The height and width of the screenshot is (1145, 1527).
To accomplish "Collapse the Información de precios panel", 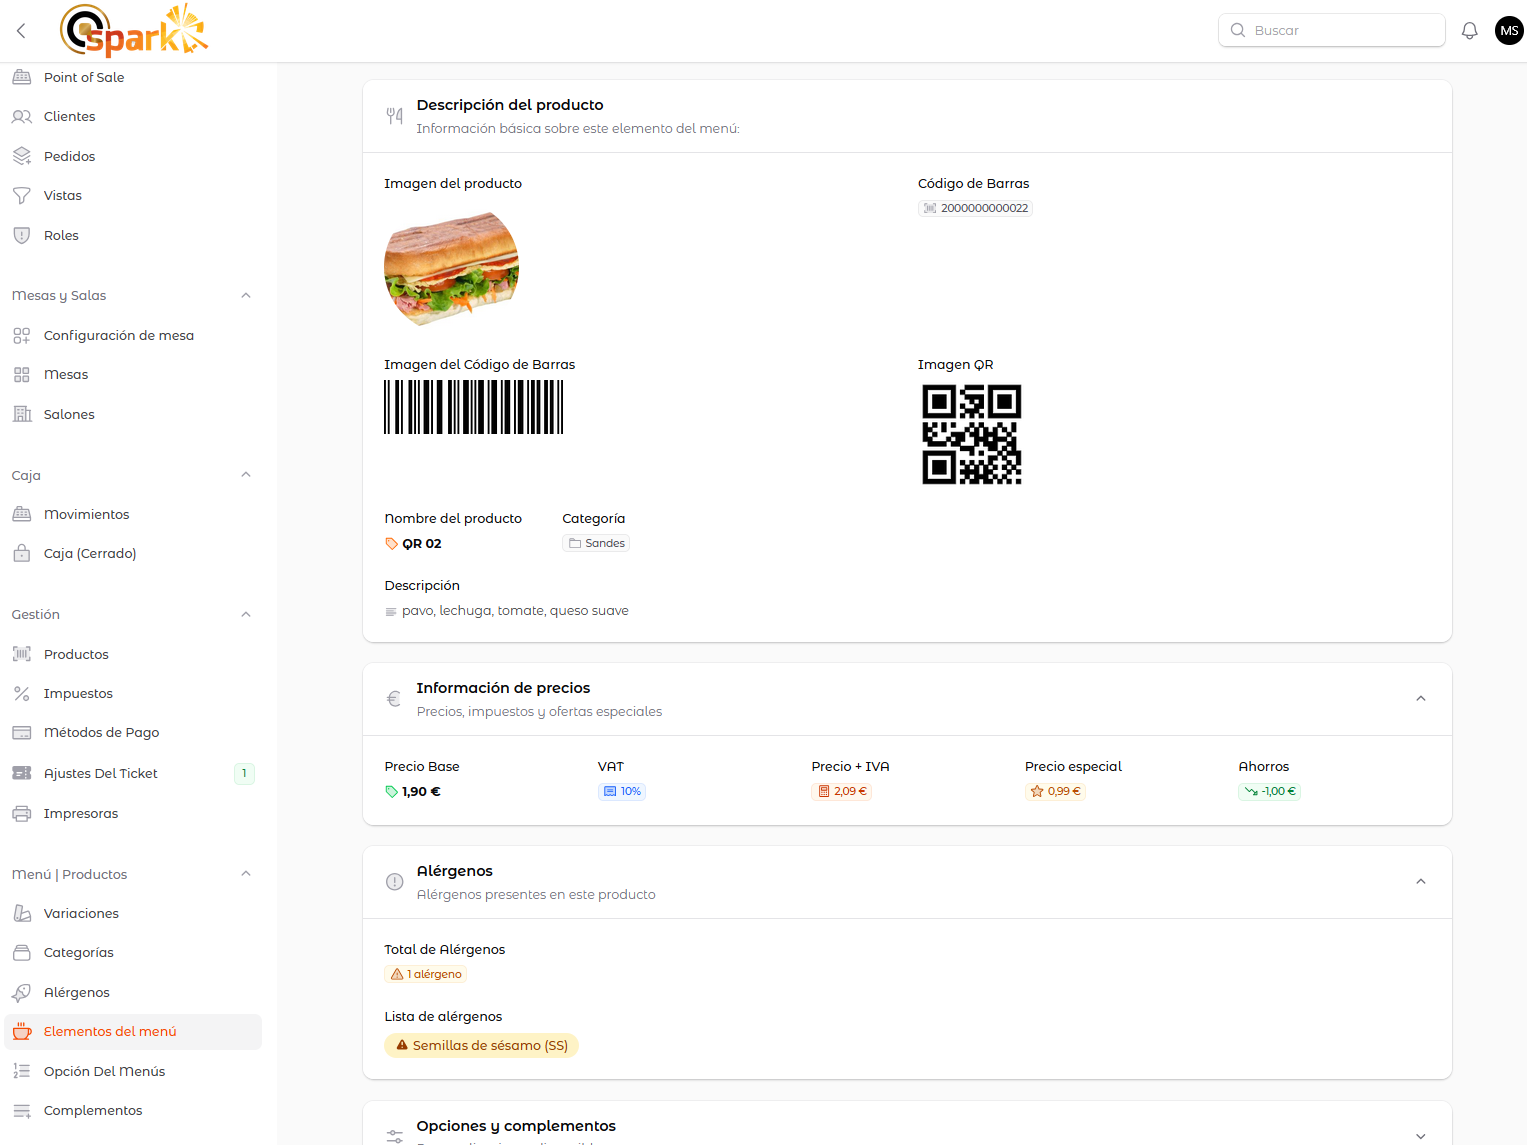I will [x=1420, y=699].
